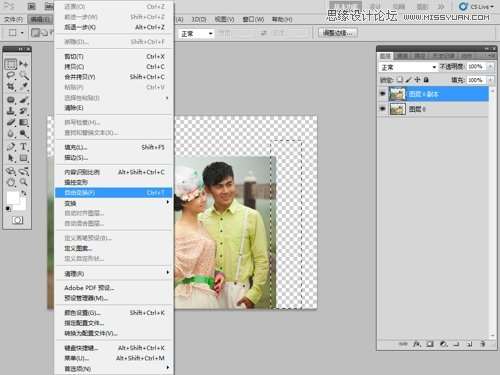This screenshot has height=375, width=500.
Task: Select the Rectangular Marquee tool
Action: tap(11, 64)
